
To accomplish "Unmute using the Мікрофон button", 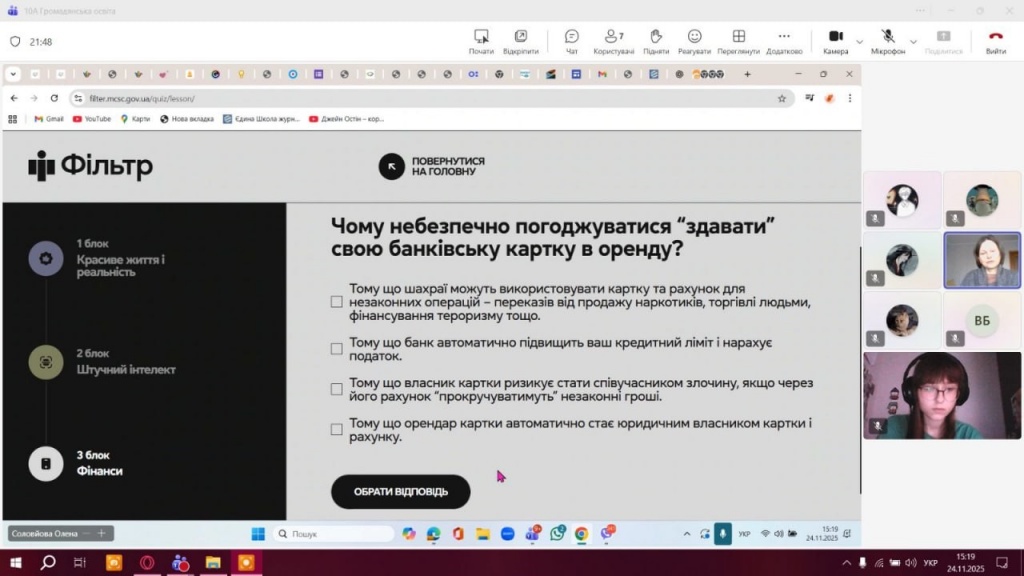I will pyautogui.click(x=887, y=41).
